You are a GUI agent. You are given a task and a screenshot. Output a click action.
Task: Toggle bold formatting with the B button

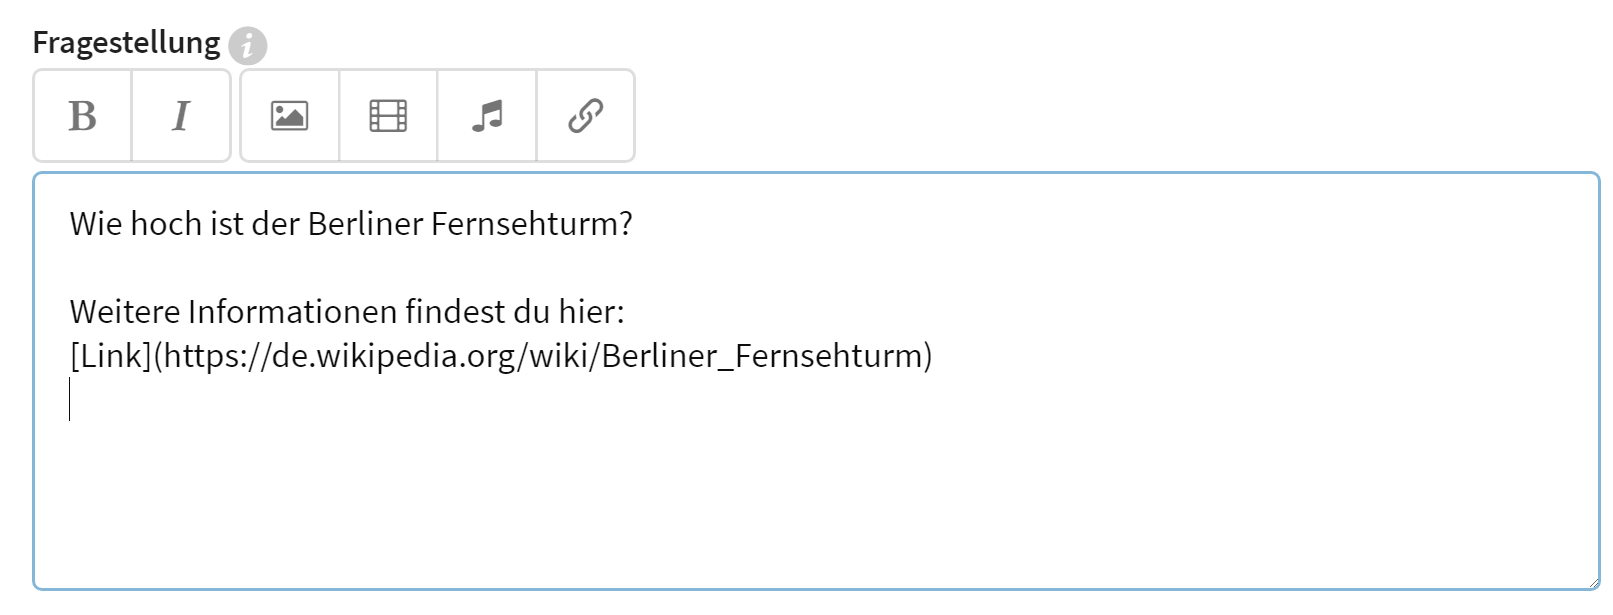pos(82,116)
